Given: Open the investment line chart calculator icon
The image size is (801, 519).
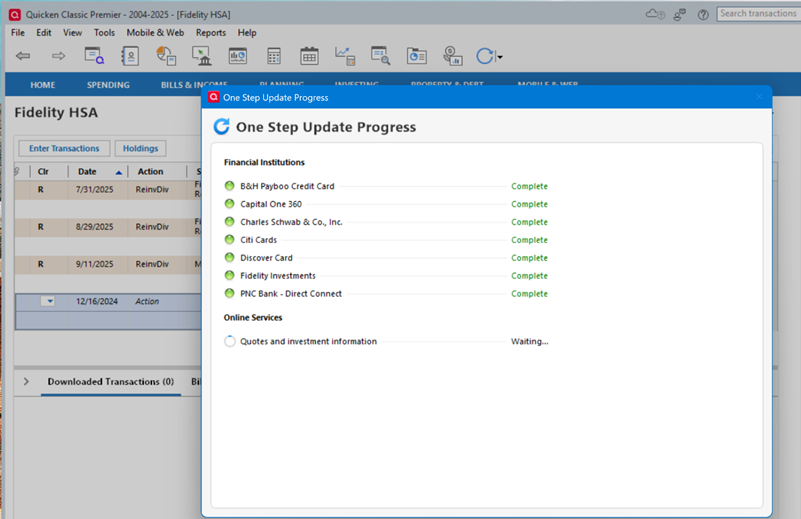Looking at the screenshot, I should [345, 56].
